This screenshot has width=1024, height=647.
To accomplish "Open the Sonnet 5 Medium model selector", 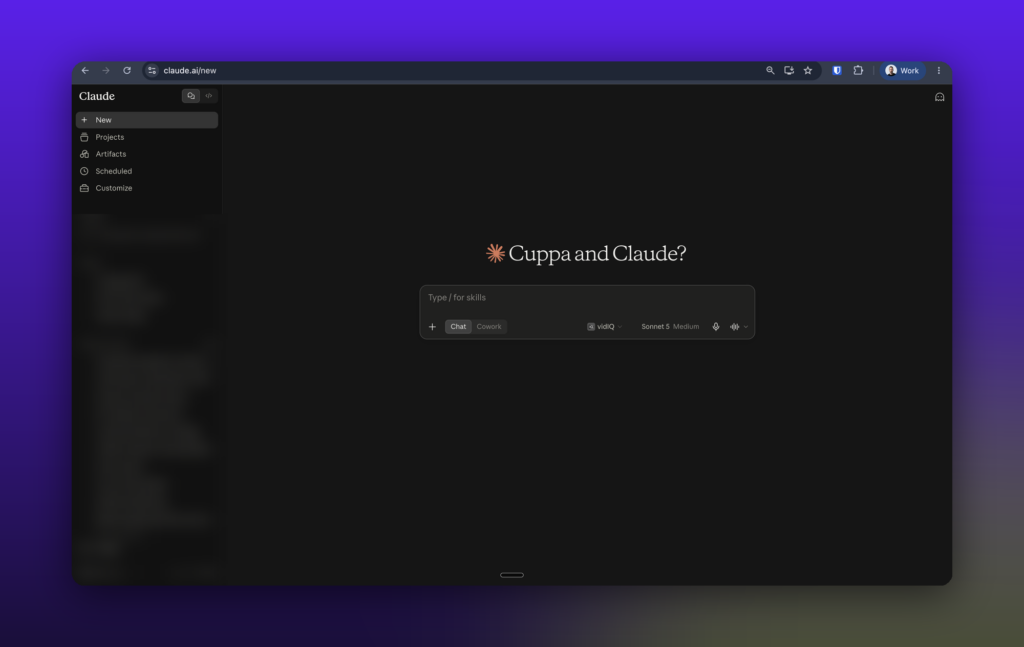I will [x=670, y=326].
